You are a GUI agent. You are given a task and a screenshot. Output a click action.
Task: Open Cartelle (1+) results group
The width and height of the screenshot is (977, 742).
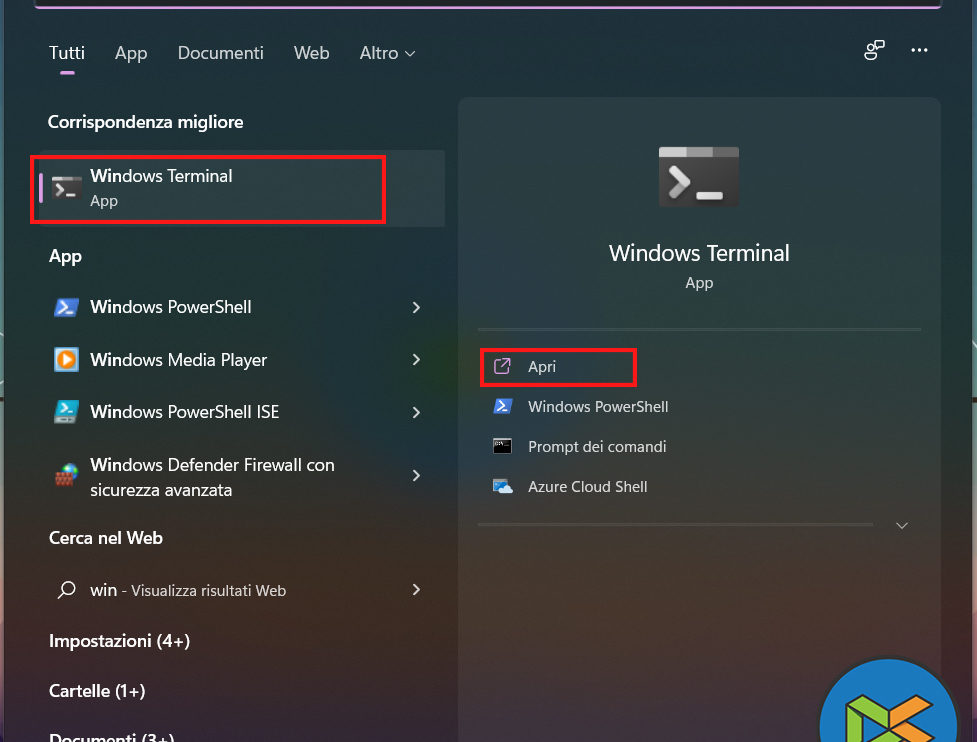click(x=97, y=691)
